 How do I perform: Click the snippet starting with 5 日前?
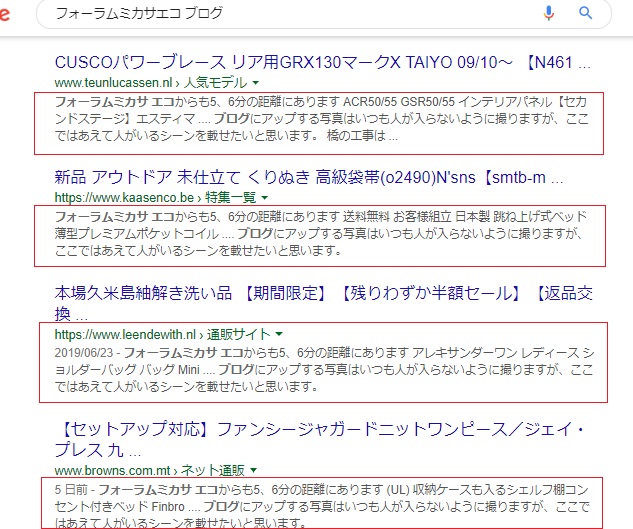click(322, 506)
